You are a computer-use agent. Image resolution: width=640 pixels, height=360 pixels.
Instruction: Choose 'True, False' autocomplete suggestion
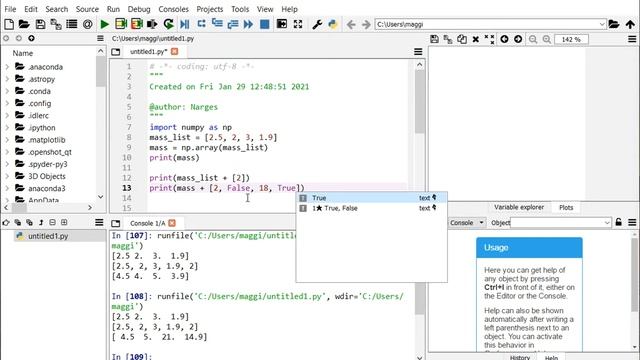pos(371,208)
